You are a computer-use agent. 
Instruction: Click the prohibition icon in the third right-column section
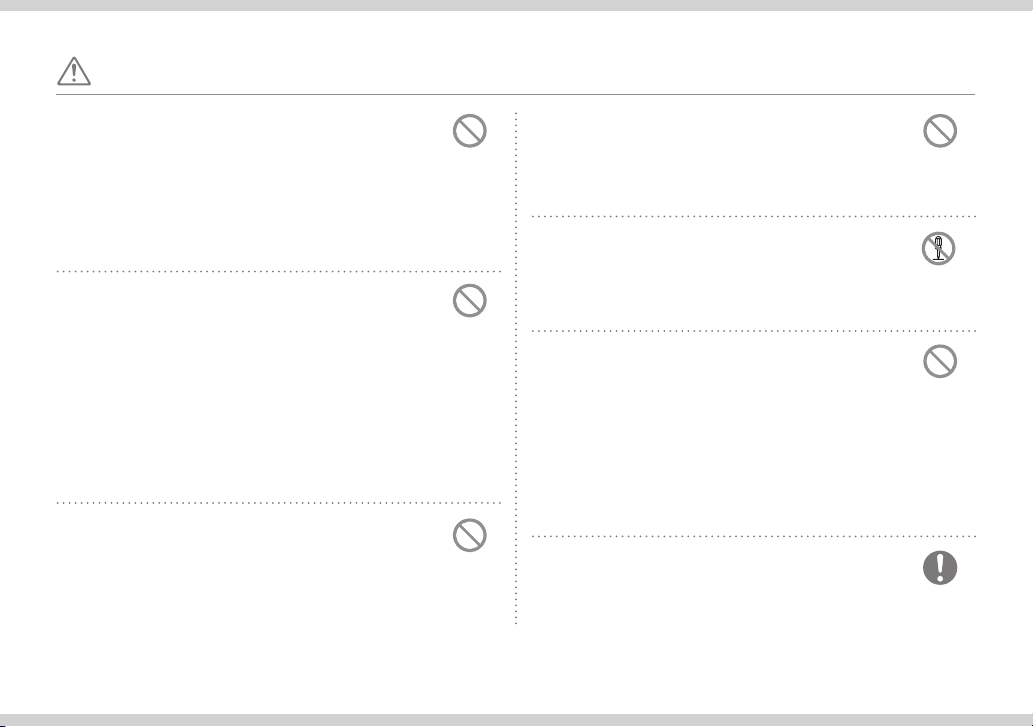tap(940, 361)
